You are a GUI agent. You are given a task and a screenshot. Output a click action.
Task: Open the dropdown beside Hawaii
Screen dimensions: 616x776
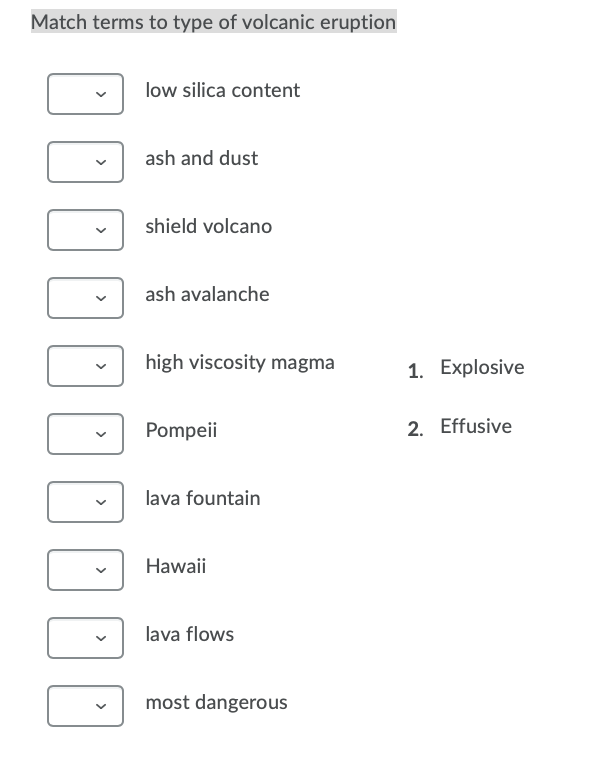tap(85, 570)
